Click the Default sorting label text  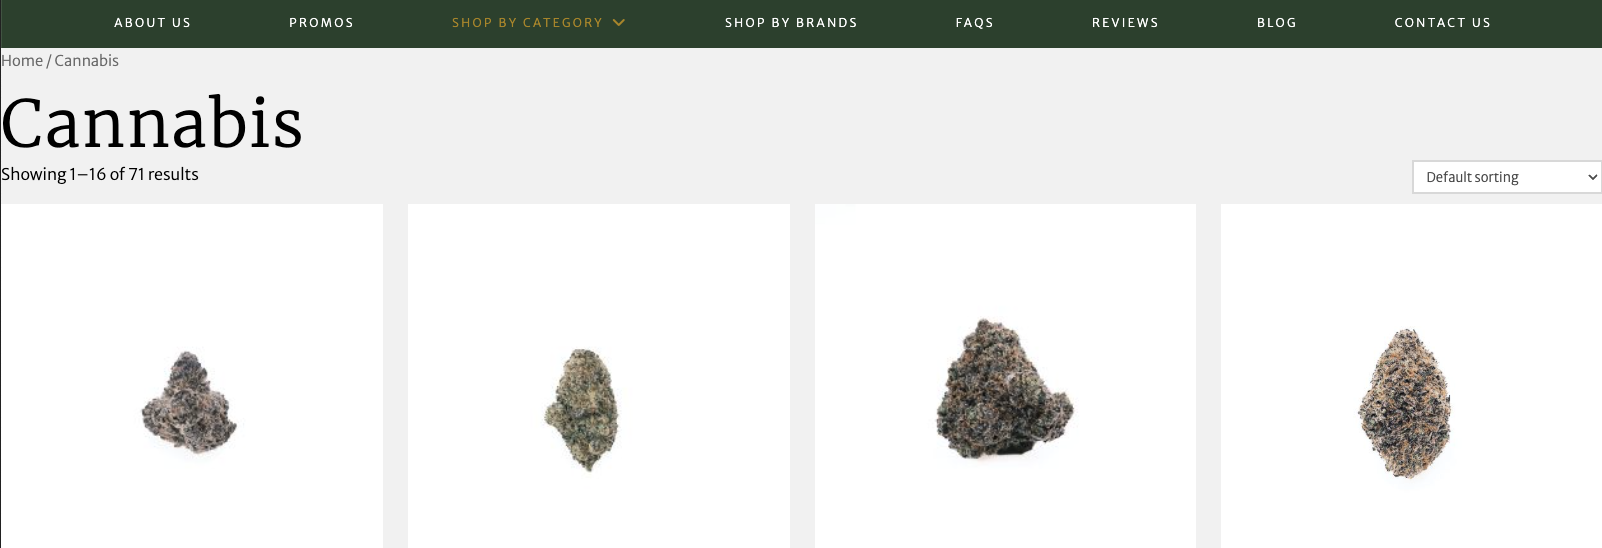(1472, 177)
